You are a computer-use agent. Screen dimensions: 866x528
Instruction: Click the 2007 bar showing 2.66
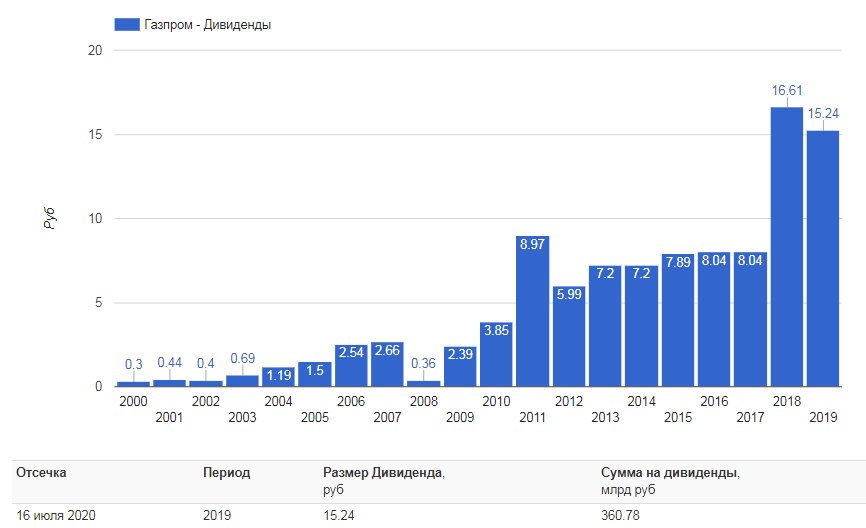(x=387, y=364)
